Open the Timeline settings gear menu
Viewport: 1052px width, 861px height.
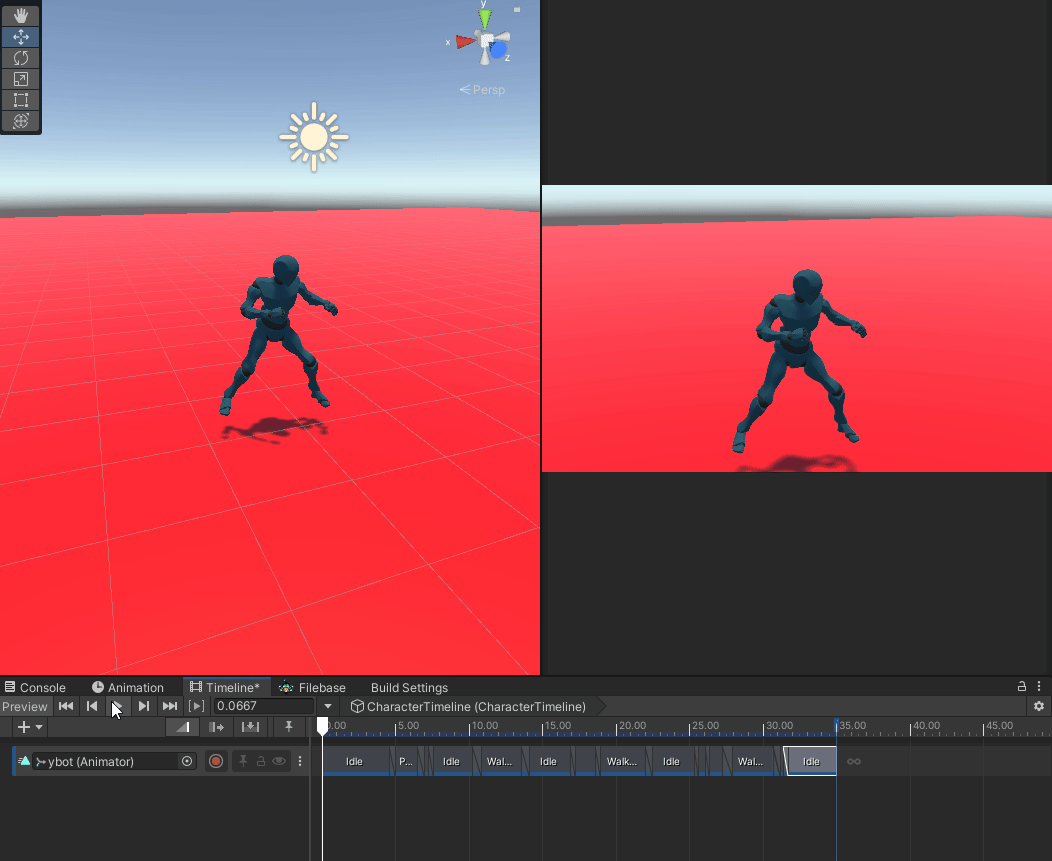tap(1039, 706)
